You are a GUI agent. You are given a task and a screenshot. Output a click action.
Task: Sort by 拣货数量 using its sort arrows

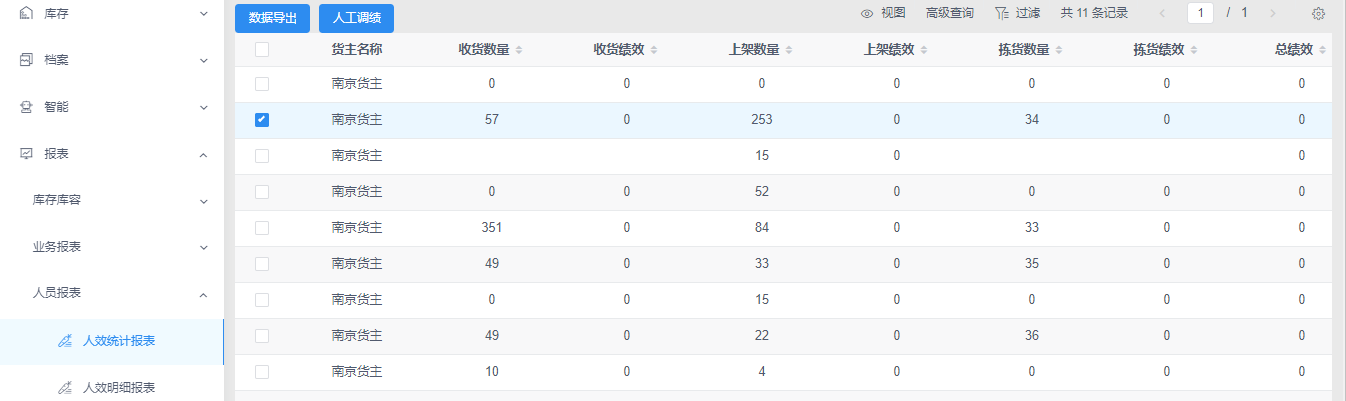(x=1058, y=50)
